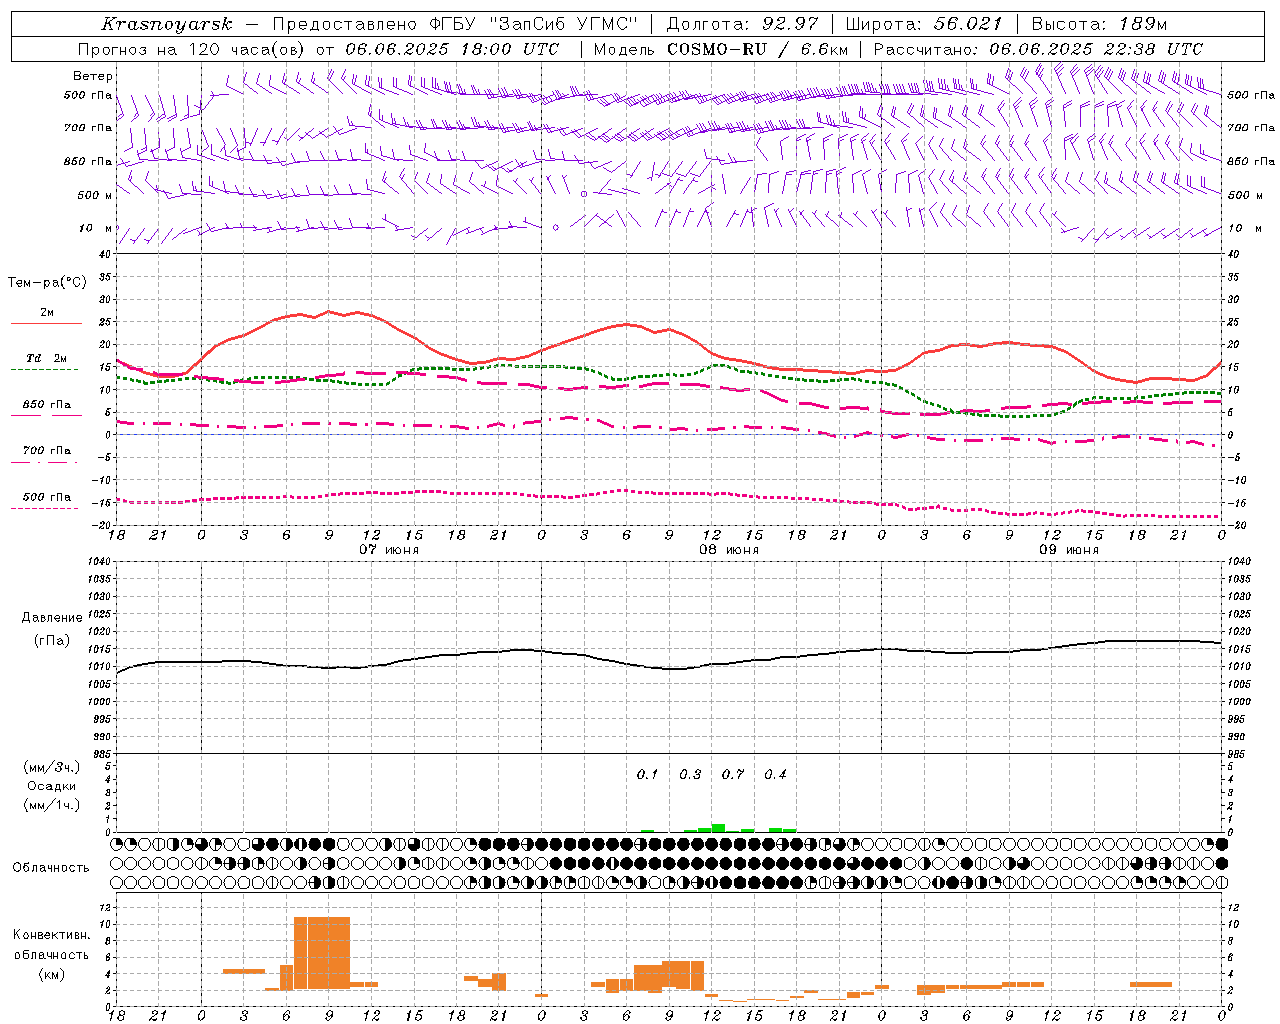Click the left 500 м wind level label
This screenshot has height=1024, width=1280.
[95, 195]
